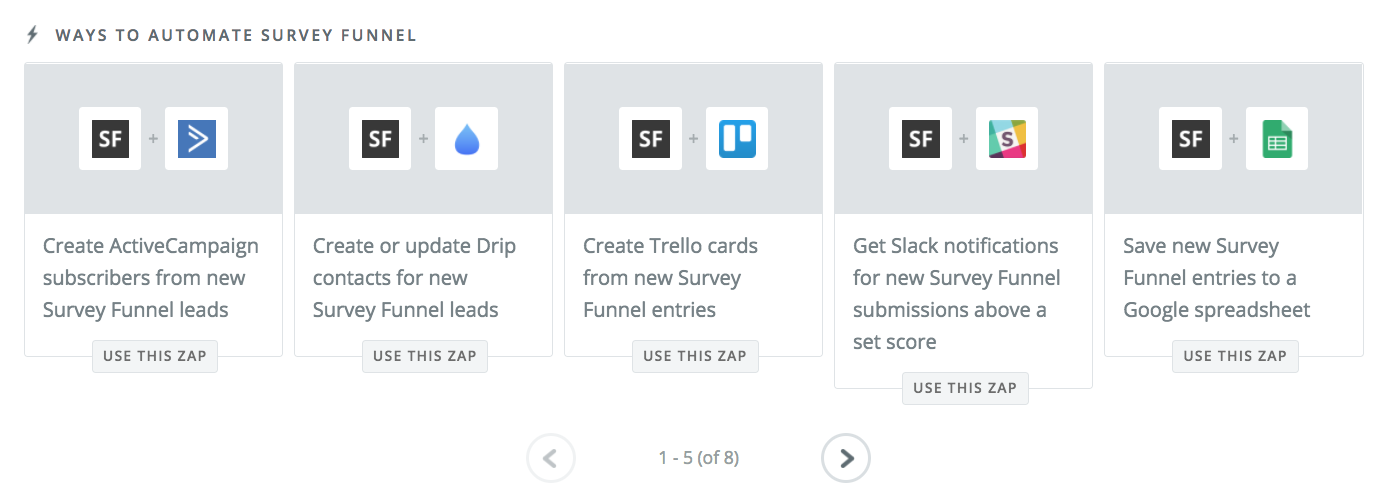This screenshot has width=1397, height=503.
Task: Click the Slack app icon
Action: click(1007, 138)
